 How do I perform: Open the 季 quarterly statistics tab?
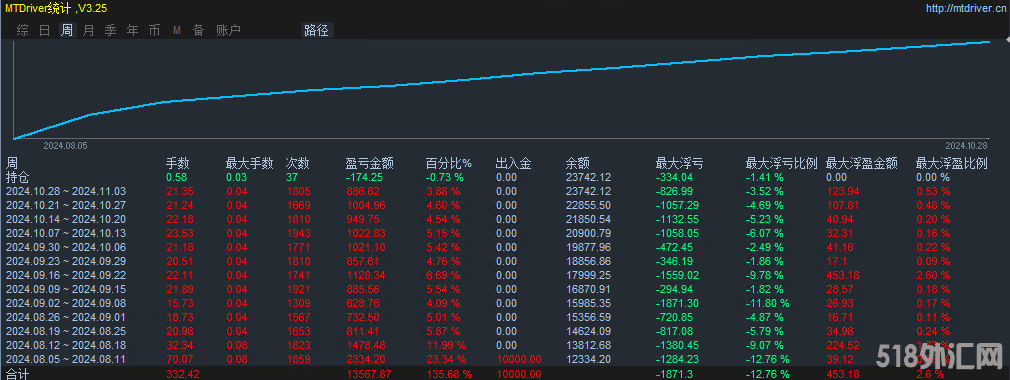110,30
